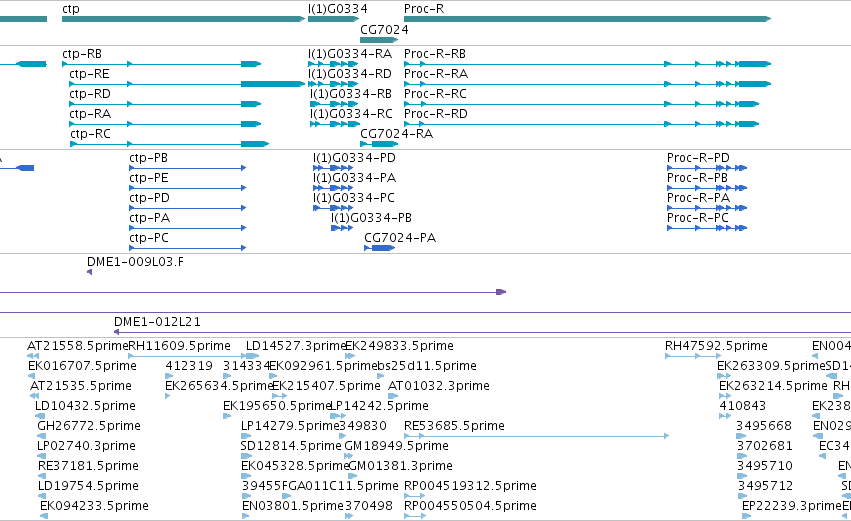Select protein Proc-R-PD
This screenshot has width=851, height=521.
[x=707, y=168]
